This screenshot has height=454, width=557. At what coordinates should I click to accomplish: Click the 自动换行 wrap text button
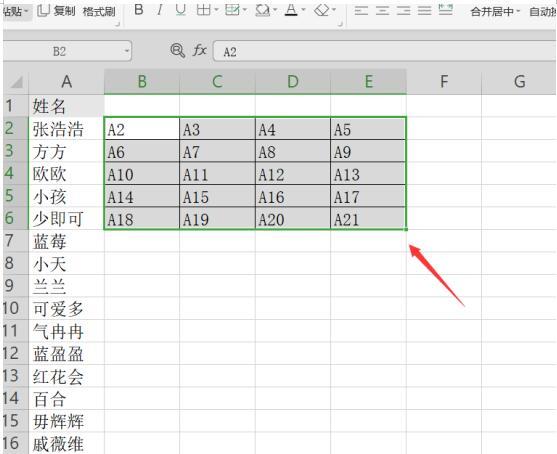point(543,12)
